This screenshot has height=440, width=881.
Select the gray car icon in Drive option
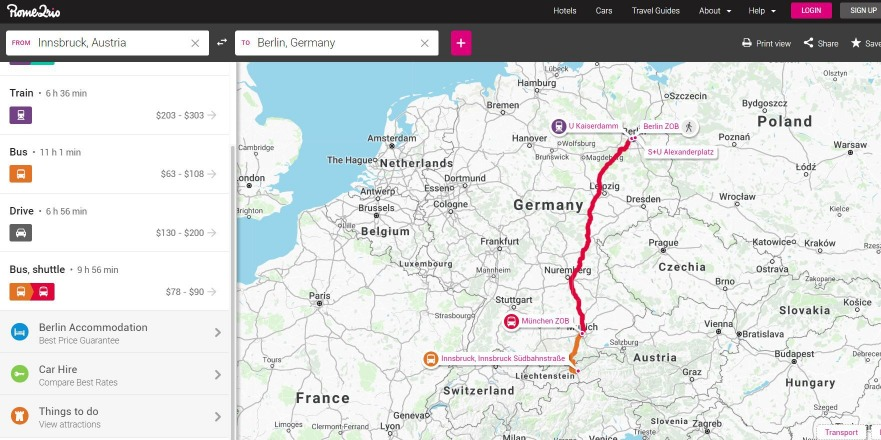21,233
